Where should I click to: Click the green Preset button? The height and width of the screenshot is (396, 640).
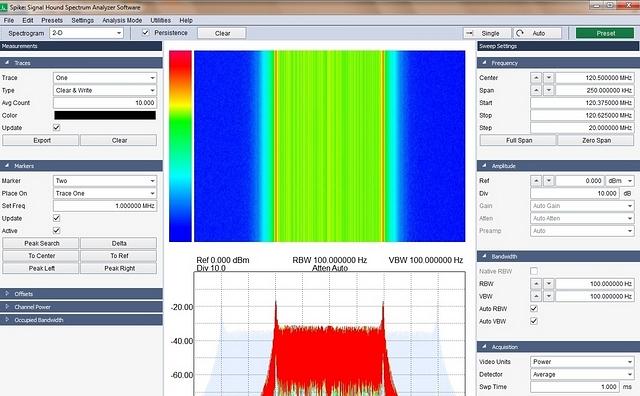tap(605, 33)
